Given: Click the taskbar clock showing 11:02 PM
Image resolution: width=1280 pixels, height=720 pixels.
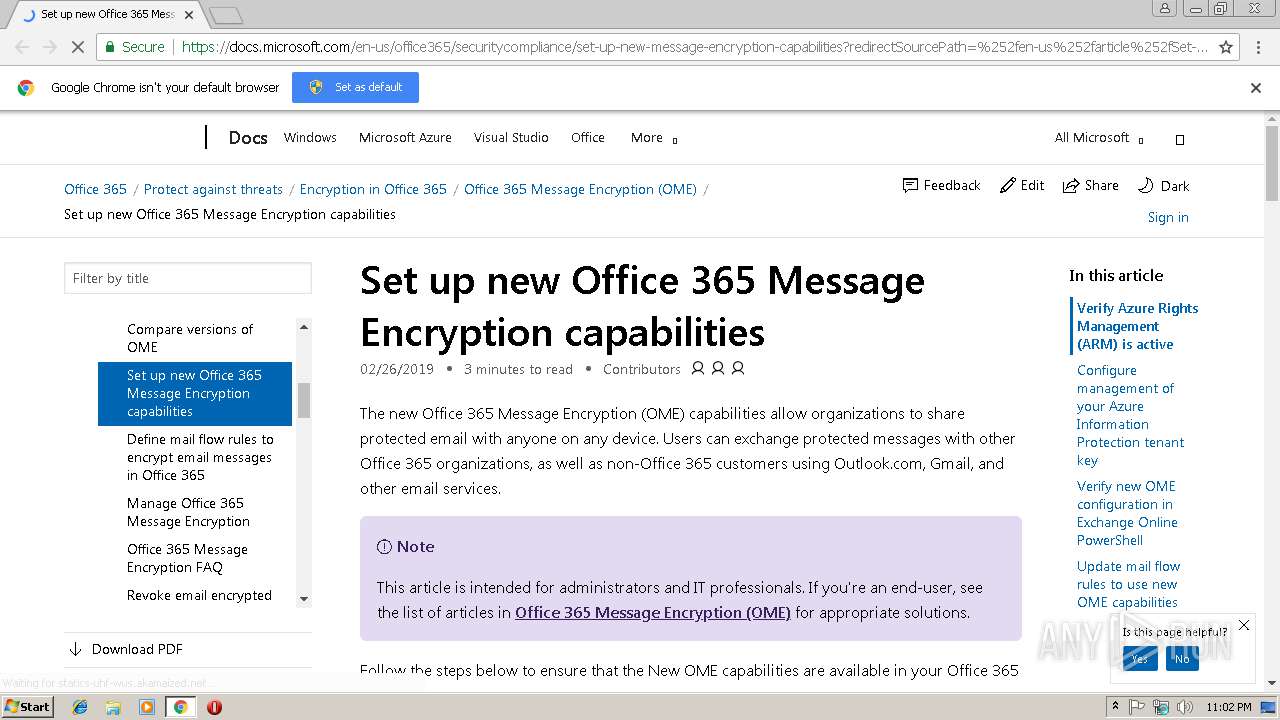Looking at the screenshot, I should click(x=1230, y=707).
